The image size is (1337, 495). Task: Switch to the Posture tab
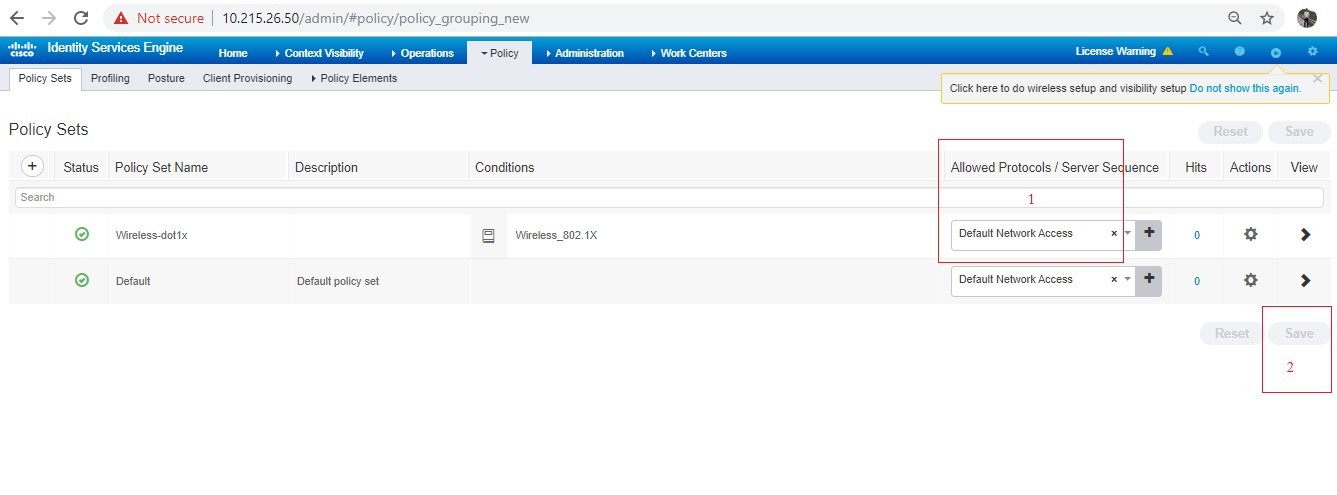pyautogui.click(x=166, y=78)
